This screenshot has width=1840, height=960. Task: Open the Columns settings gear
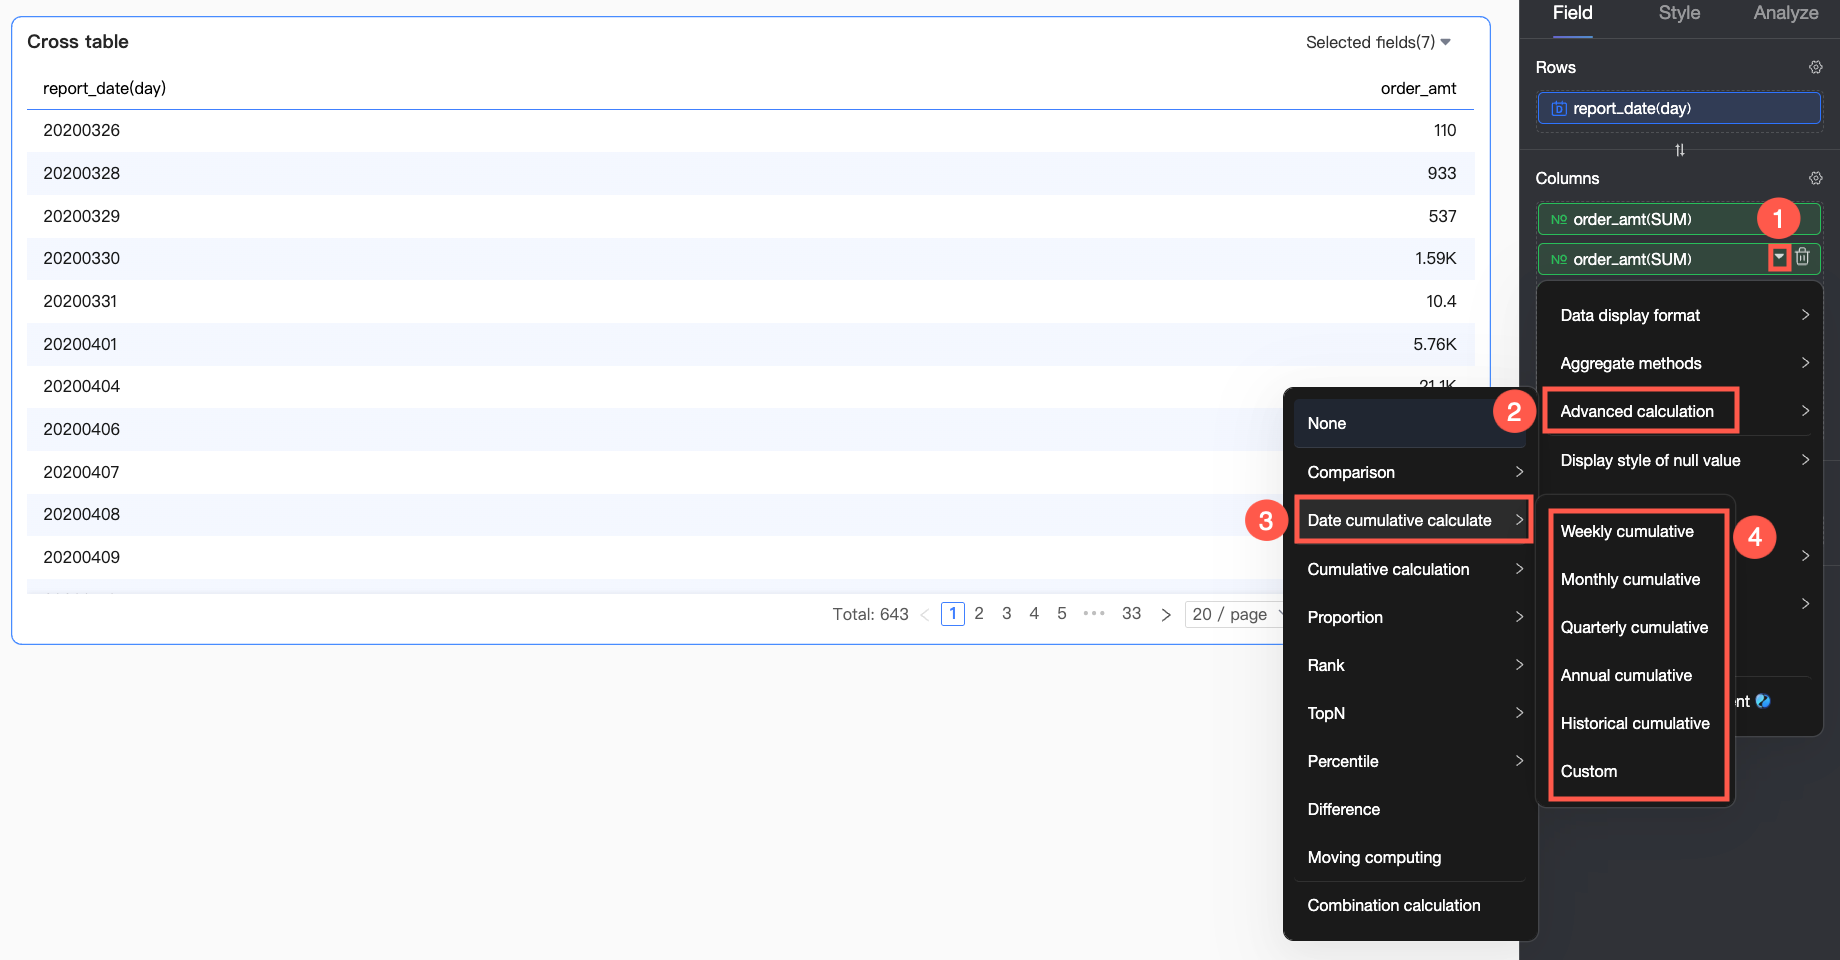1815,178
